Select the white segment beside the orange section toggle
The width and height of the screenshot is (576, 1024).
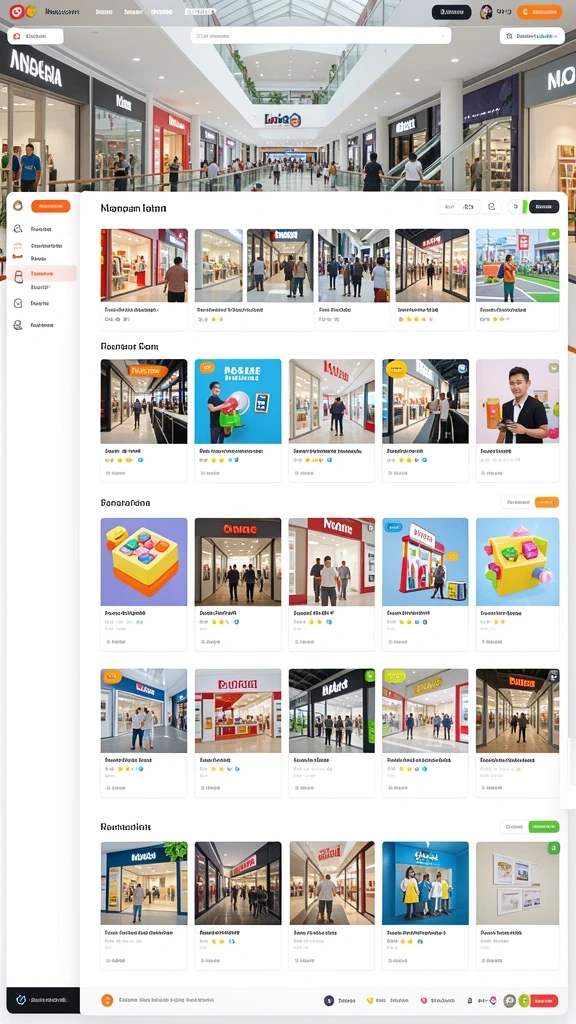tap(518, 502)
